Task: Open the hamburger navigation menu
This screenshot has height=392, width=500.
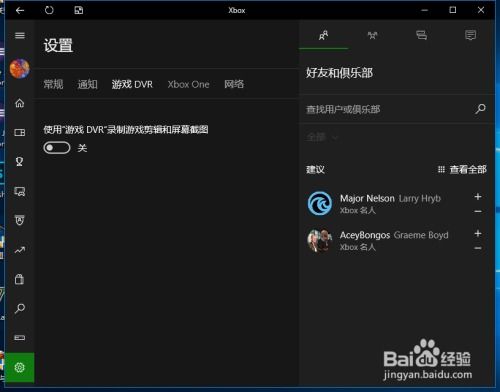Action: (x=20, y=35)
